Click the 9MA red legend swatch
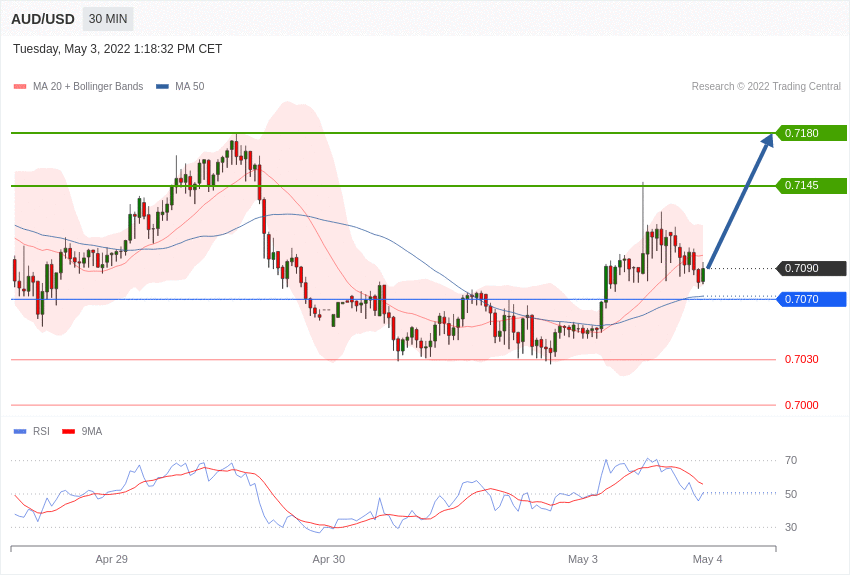Viewport: 850px width, 576px height. [69, 431]
